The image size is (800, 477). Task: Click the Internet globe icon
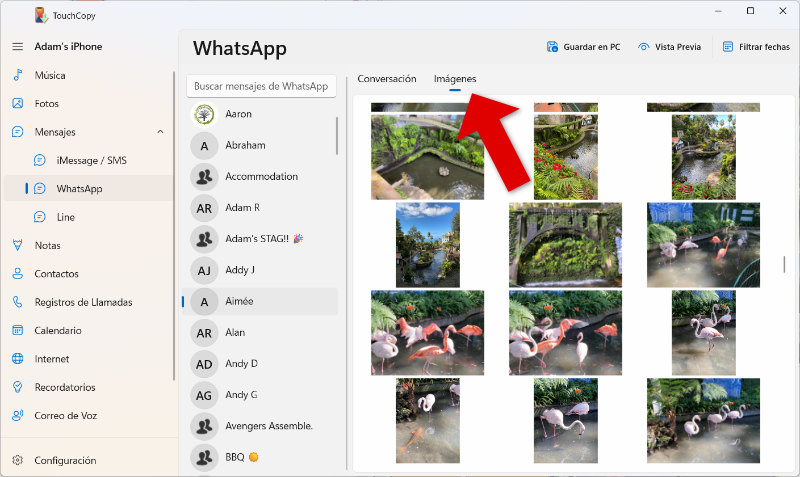(x=17, y=359)
